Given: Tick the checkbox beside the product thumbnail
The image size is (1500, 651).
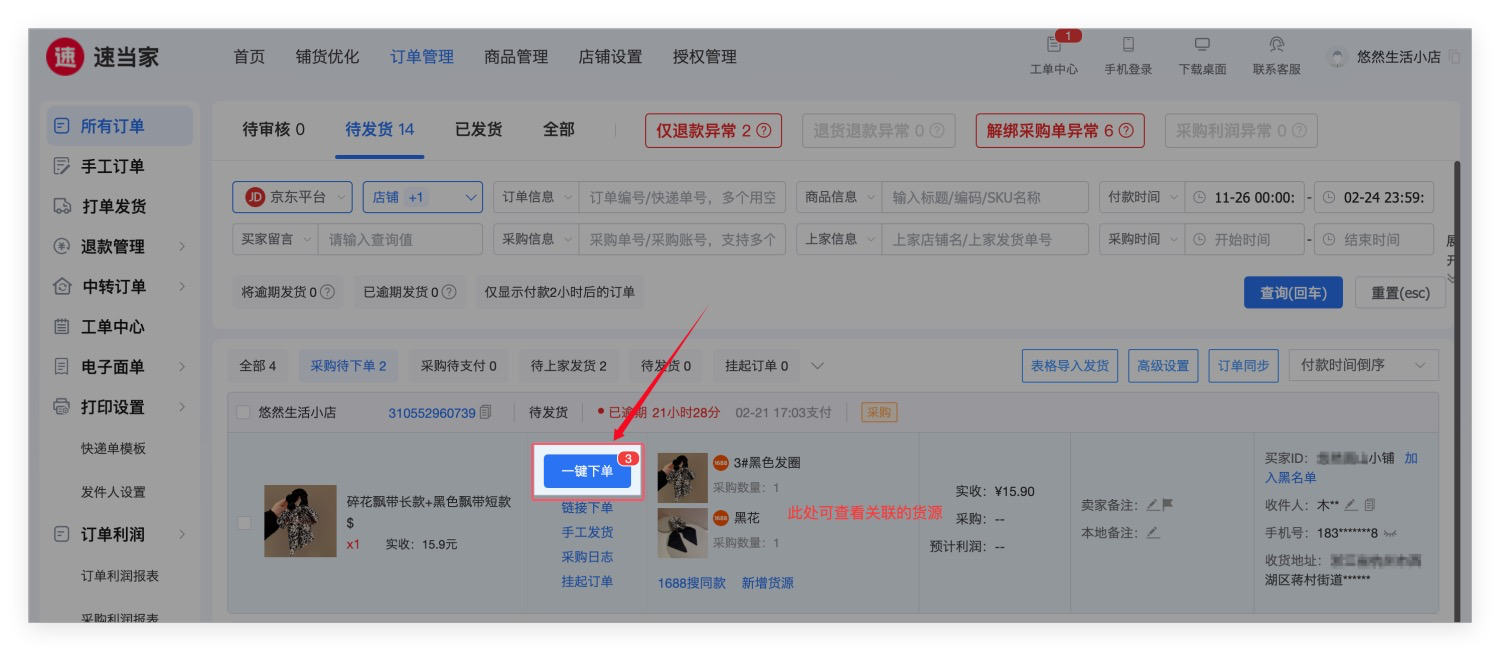Looking at the screenshot, I should point(244,522).
